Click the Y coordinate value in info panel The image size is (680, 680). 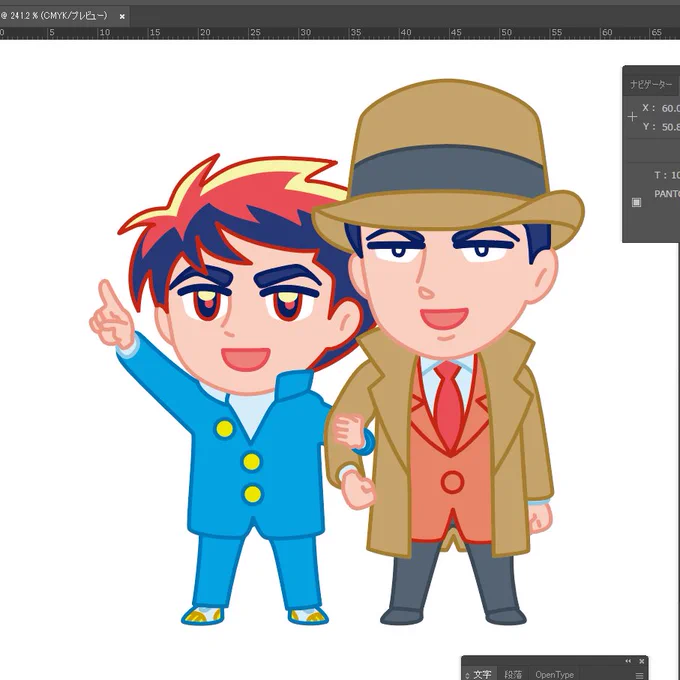click(670, 127)
